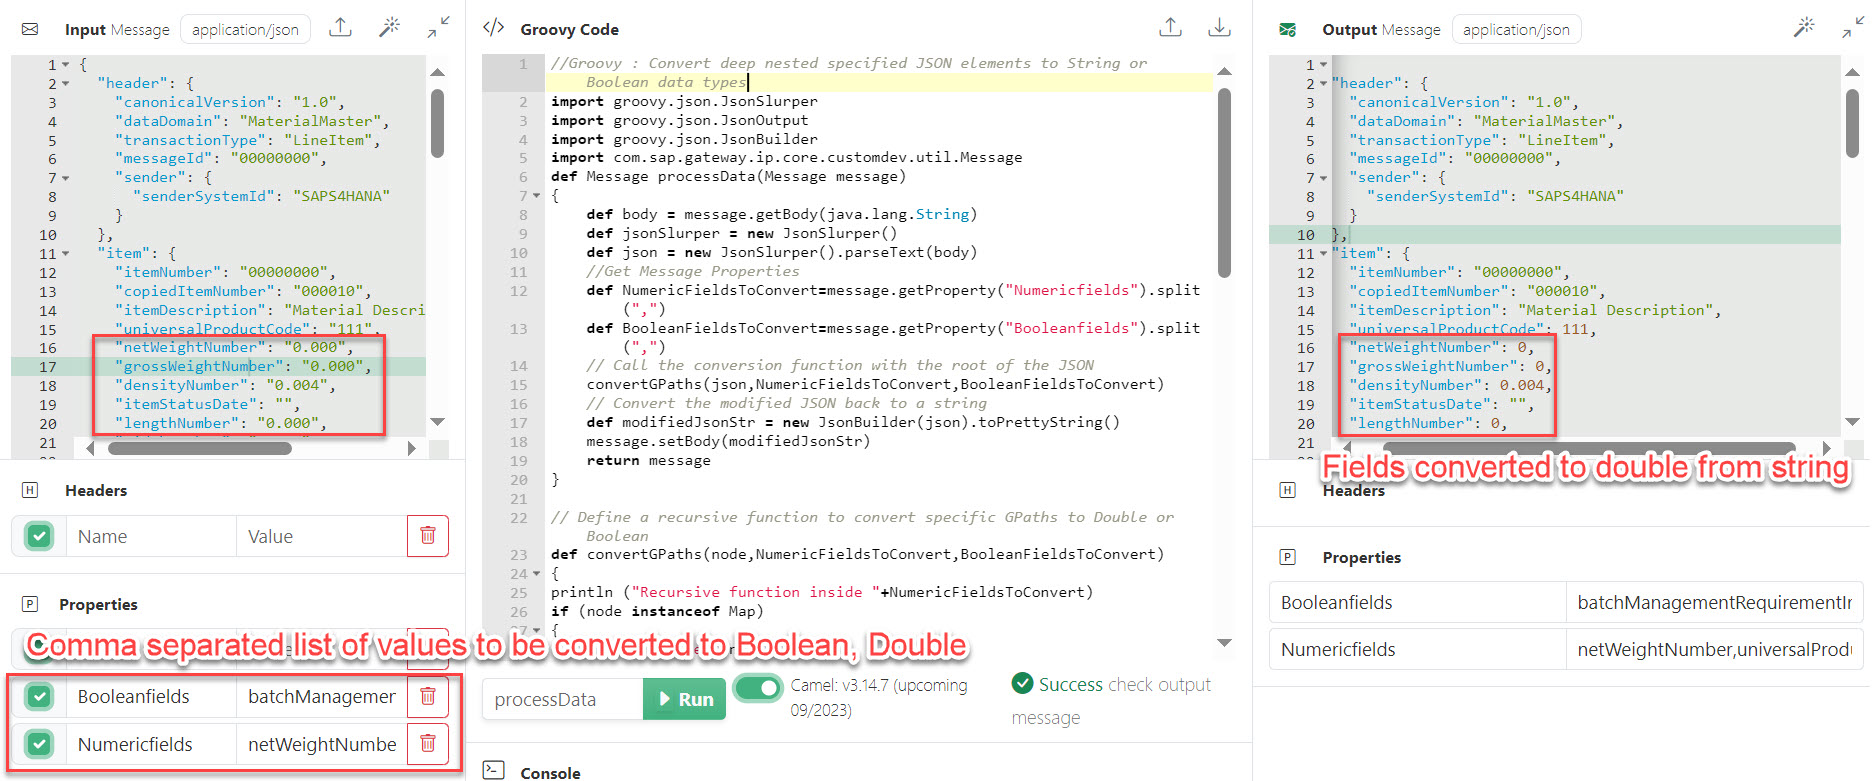Click the output Properties section icon
The image size is (1872, 781).
point(1288,557)
